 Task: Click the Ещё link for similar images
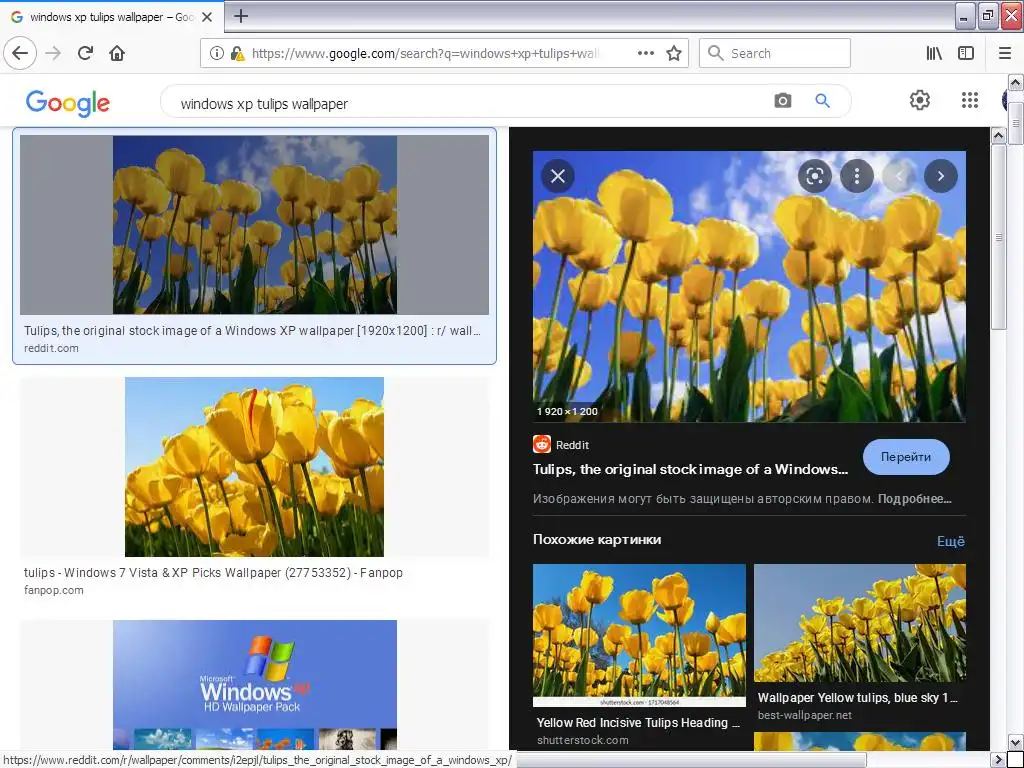[951, 541]
